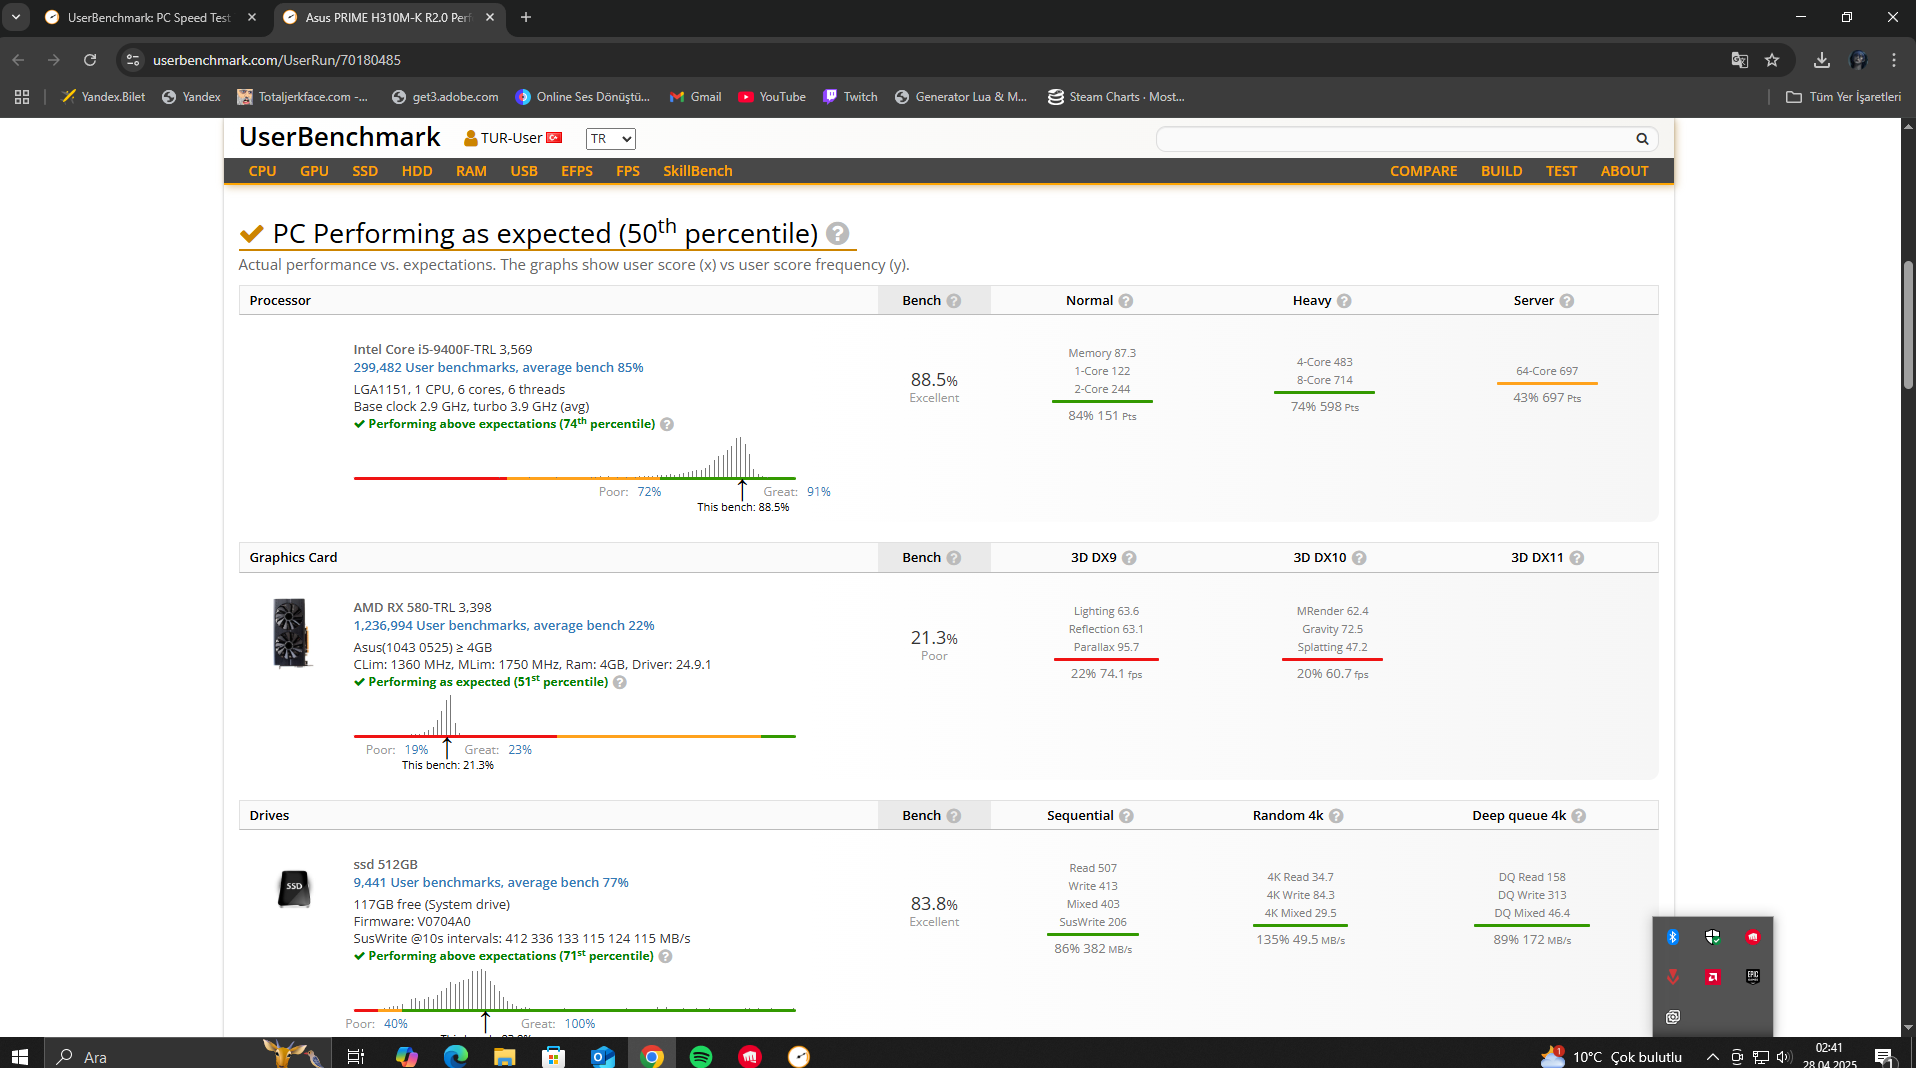This screenshot has height=1068, width=1916.
Task: Open Microsoft Edge from the taskbar
Action: [456, 1056]
